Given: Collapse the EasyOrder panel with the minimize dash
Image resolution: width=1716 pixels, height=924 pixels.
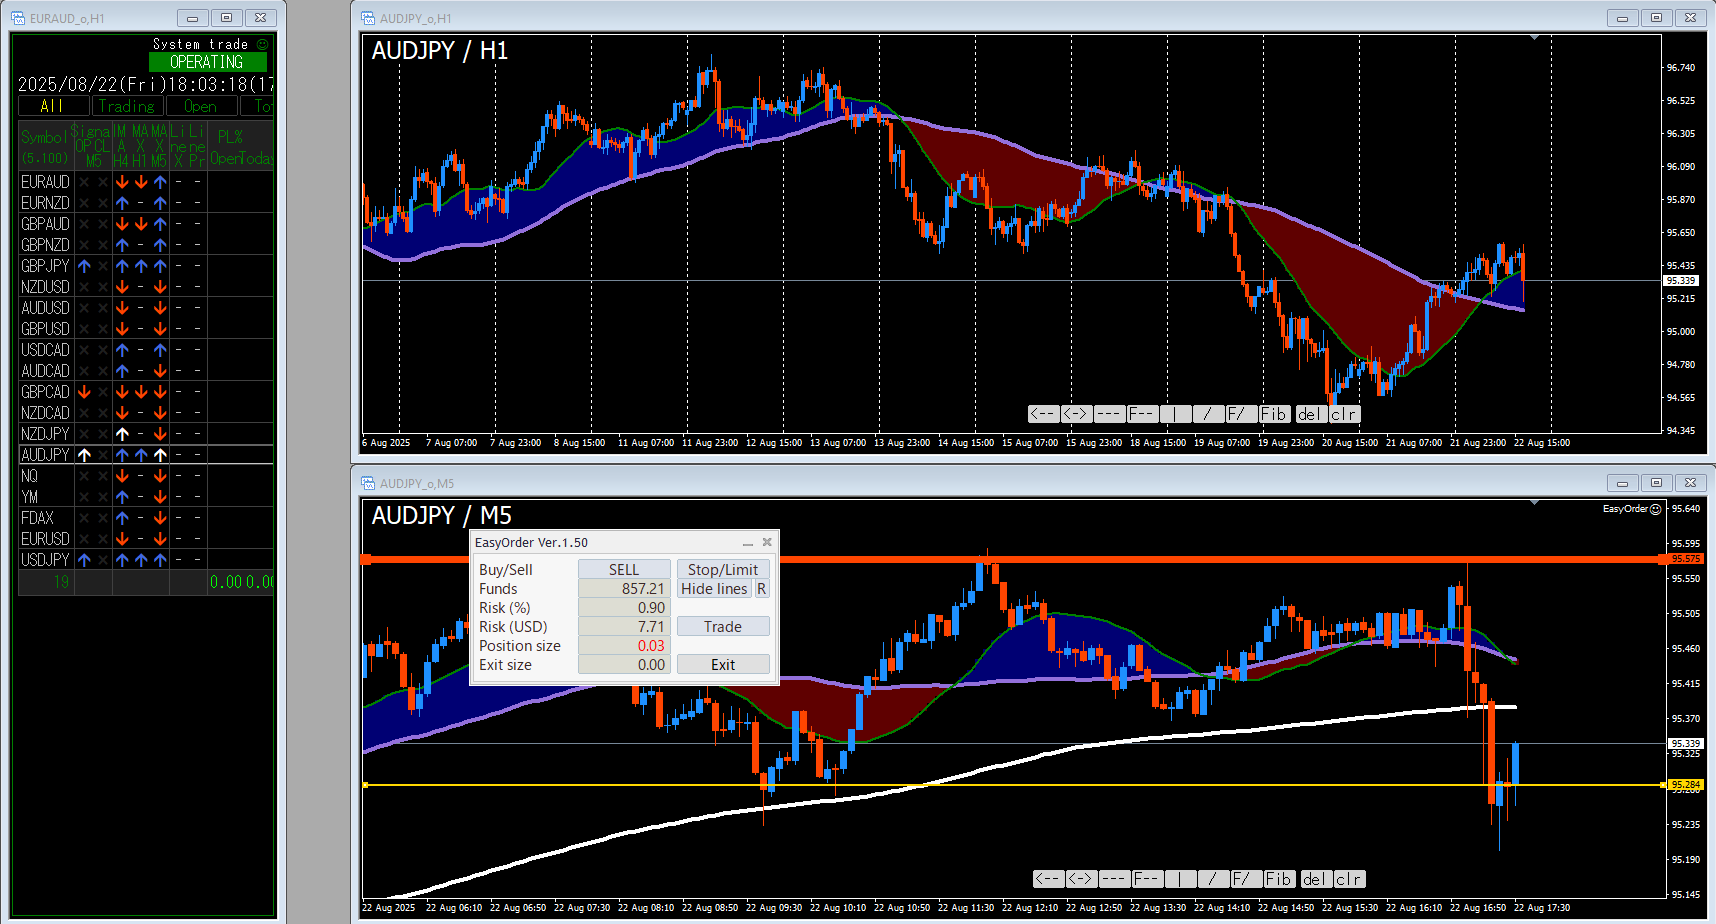Looking at the screenshot, I should pyautogui.click(x=748, y=543).
